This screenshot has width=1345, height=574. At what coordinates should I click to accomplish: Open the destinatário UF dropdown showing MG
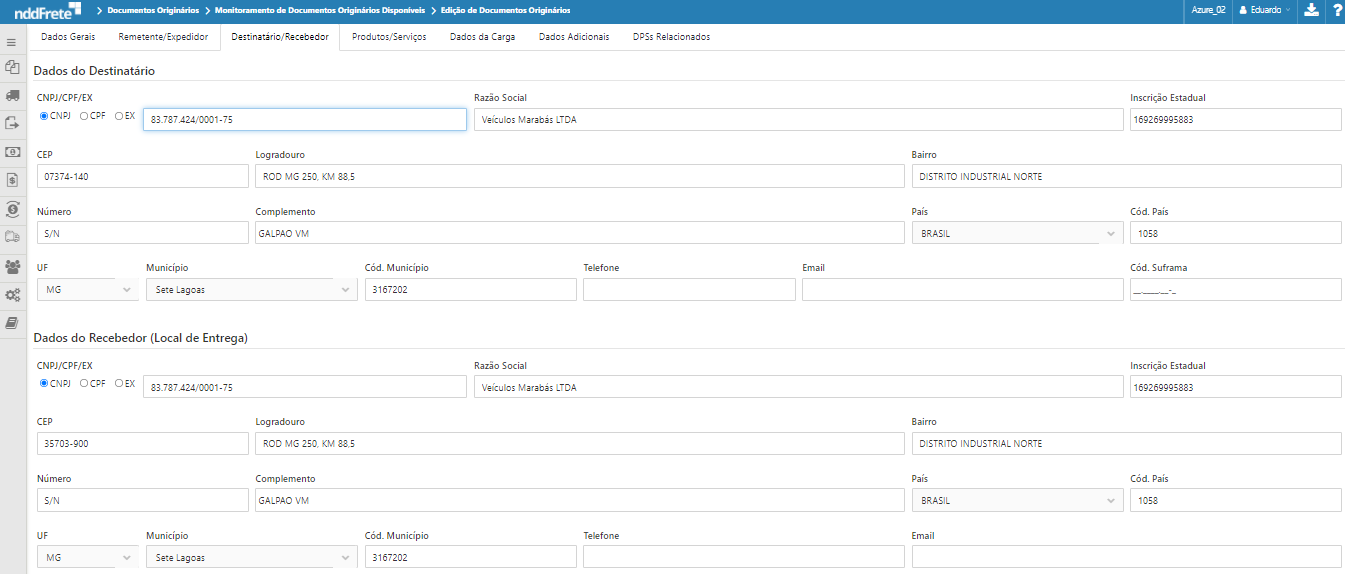click(87, 290)
